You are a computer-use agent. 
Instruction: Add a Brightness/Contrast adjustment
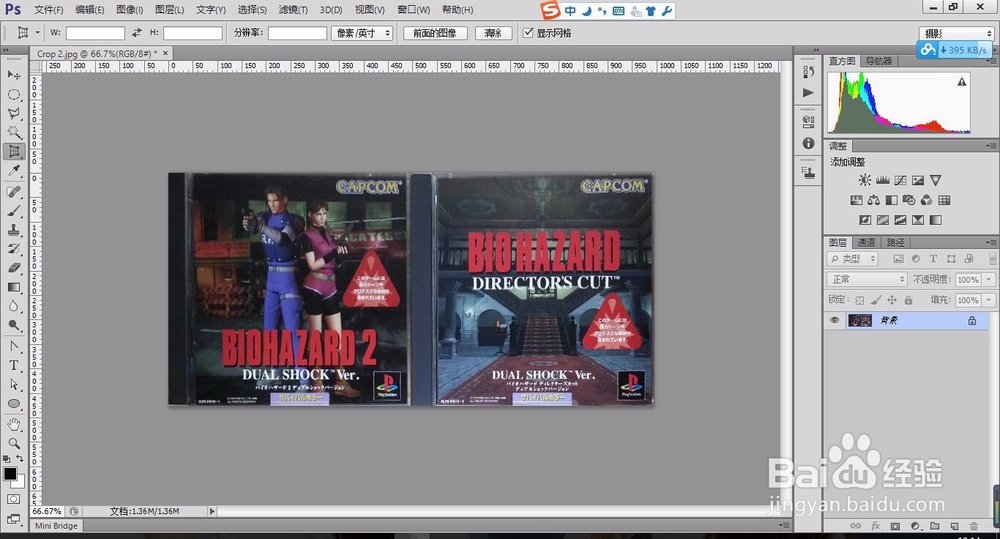(865, 181)
